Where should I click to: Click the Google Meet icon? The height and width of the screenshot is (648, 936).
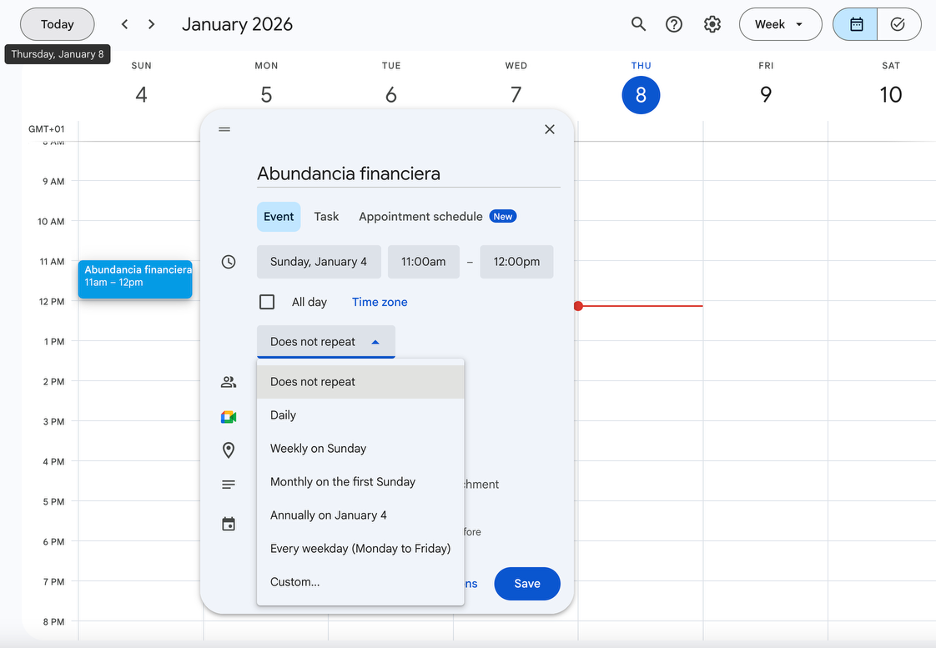point(229,417)
